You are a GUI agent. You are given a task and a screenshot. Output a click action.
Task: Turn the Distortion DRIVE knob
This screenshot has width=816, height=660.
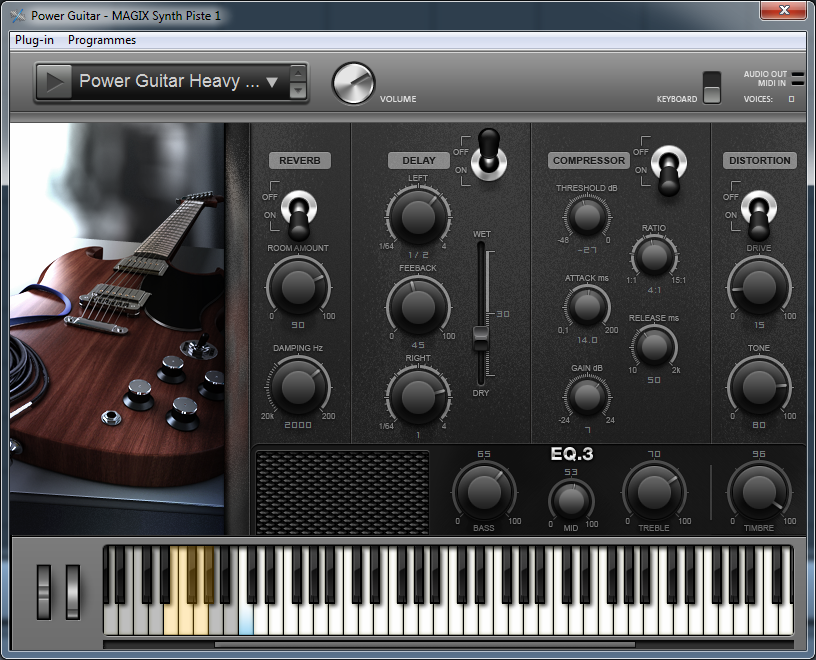pos(758,288)
